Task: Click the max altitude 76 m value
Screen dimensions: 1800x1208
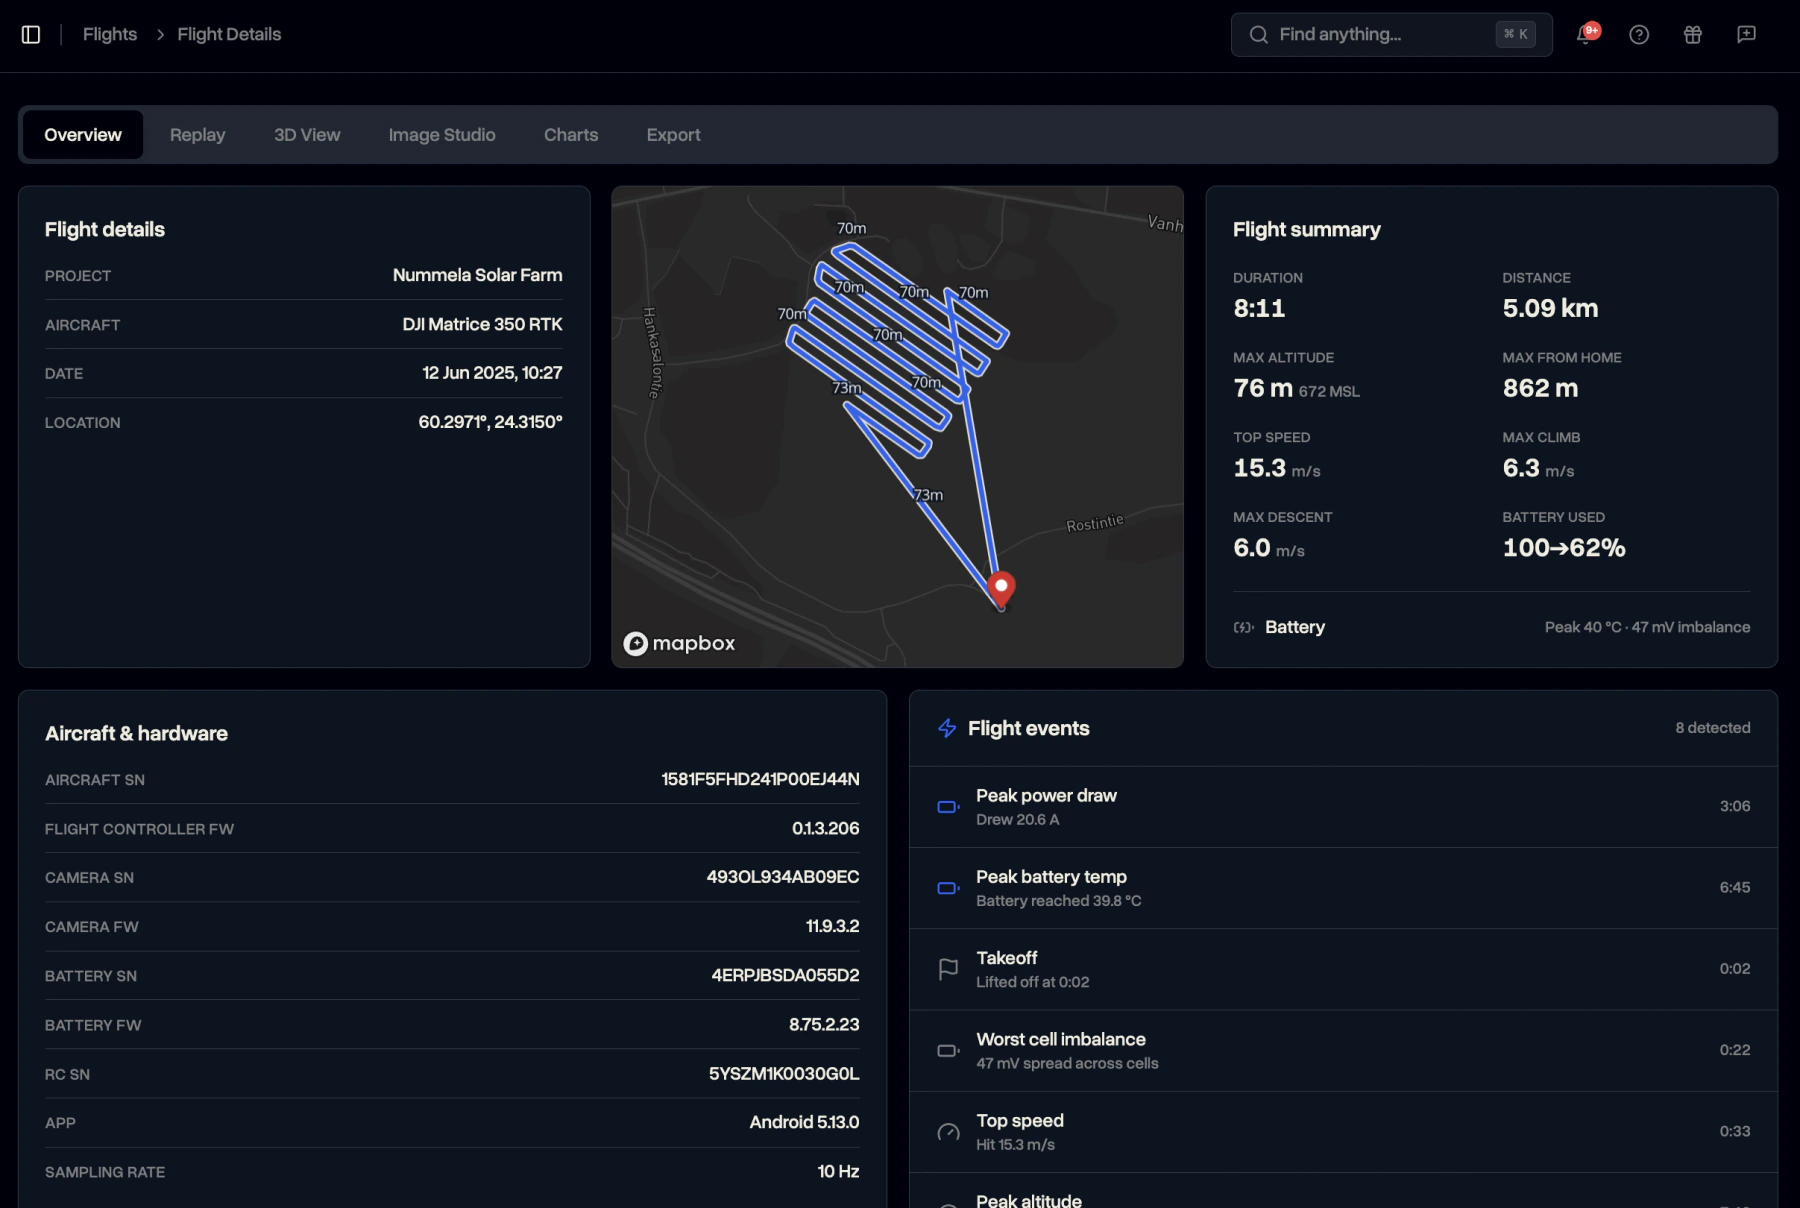Action: 1263,388
